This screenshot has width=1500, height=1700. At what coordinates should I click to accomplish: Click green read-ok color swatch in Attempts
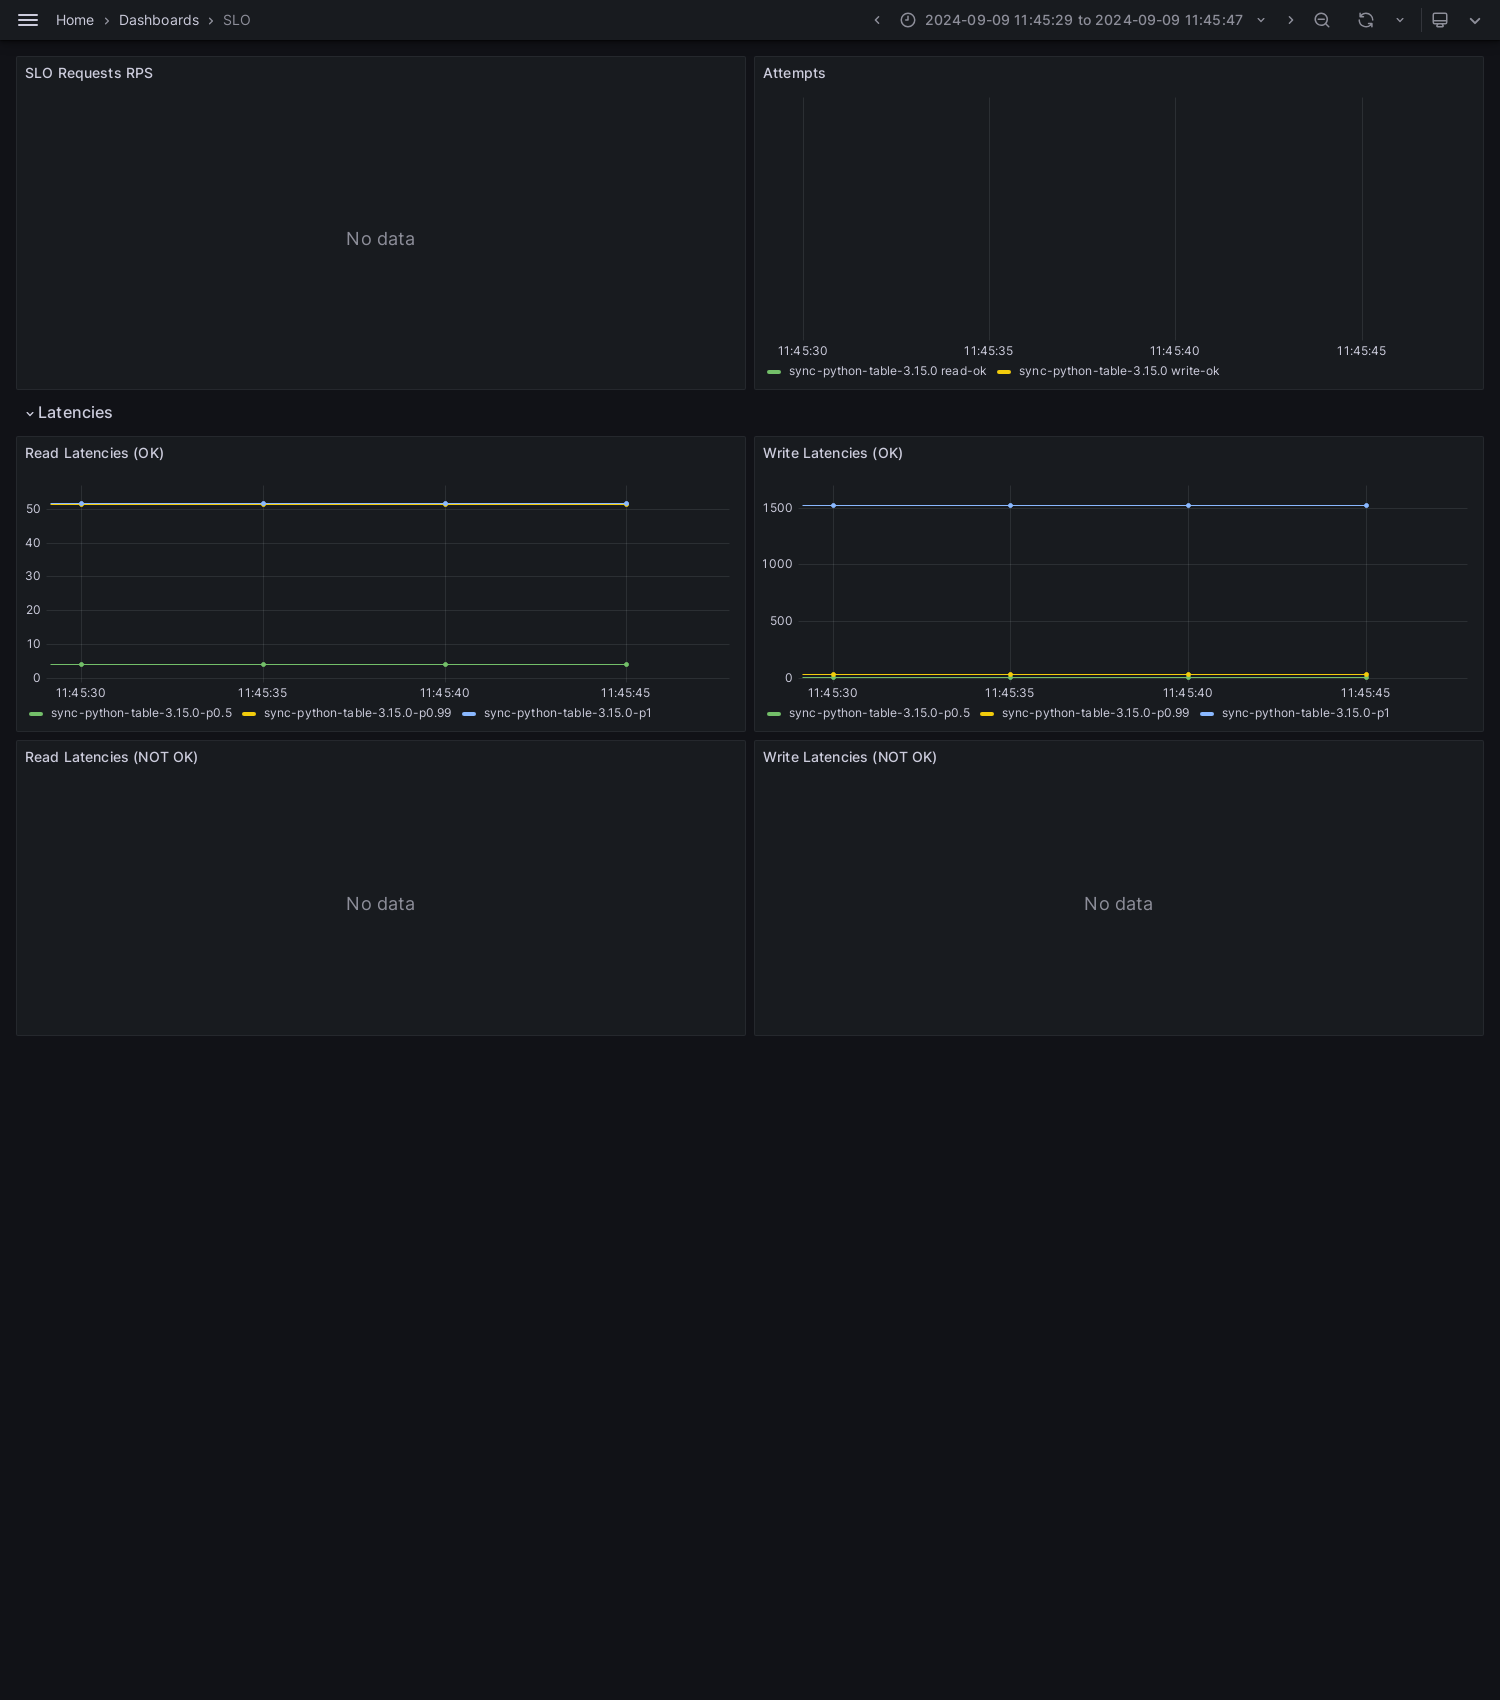(774, 372)
